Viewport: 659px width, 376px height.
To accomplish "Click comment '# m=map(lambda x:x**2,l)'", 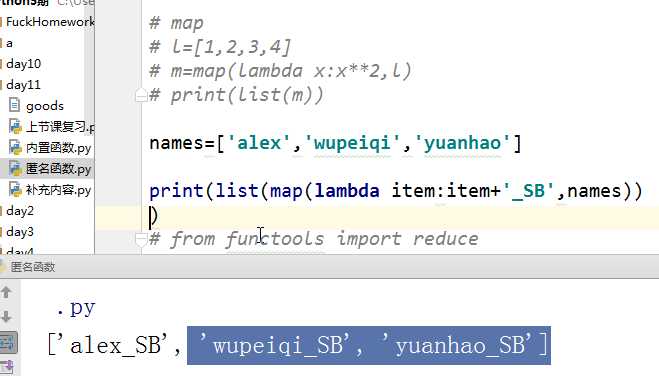I will click(x=281, y=71).
